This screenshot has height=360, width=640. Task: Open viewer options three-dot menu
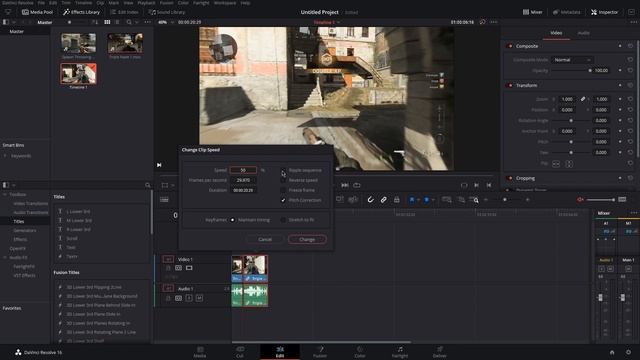coord(493,22)
